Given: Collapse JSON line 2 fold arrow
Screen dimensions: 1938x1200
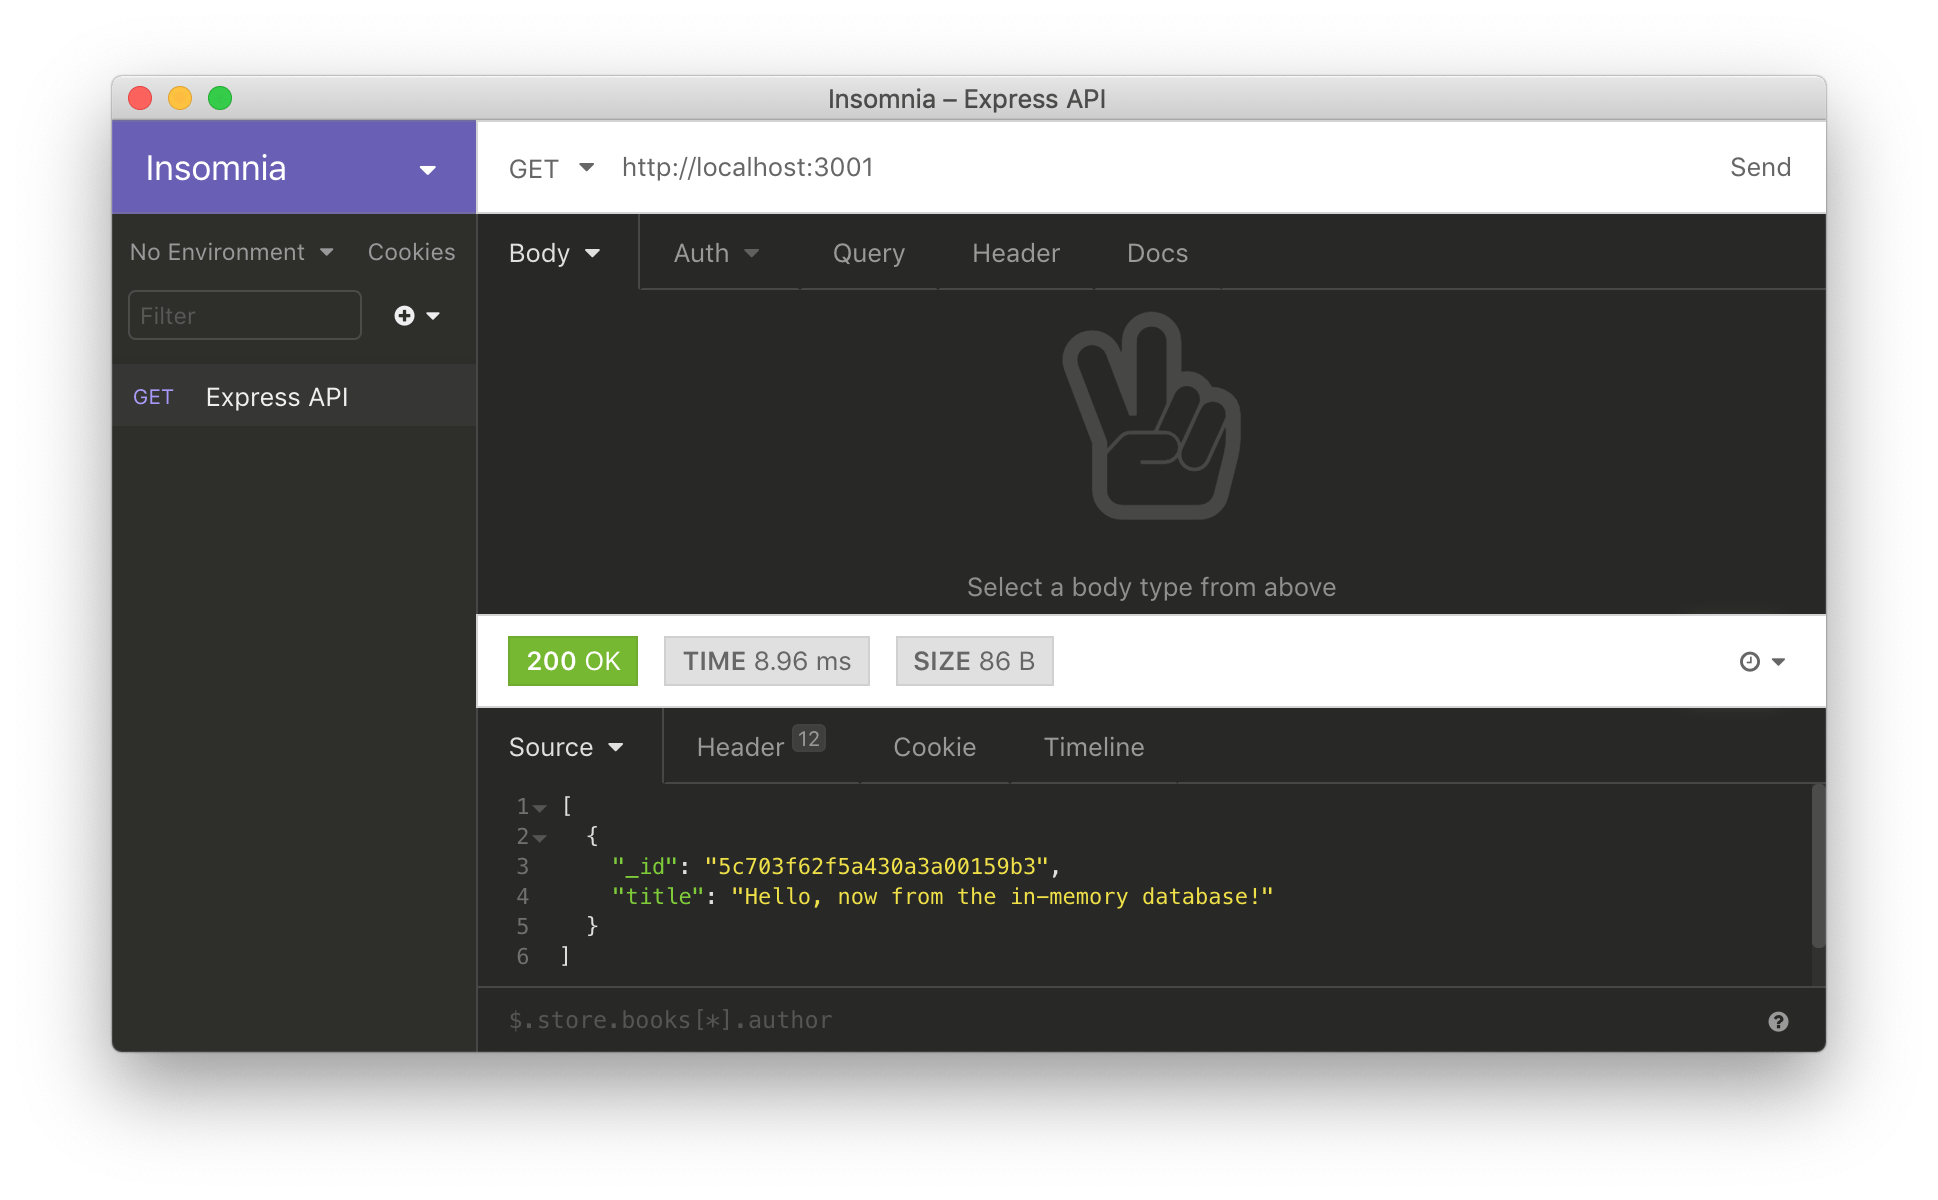Looking at the screenshot, I should point(540,838).
